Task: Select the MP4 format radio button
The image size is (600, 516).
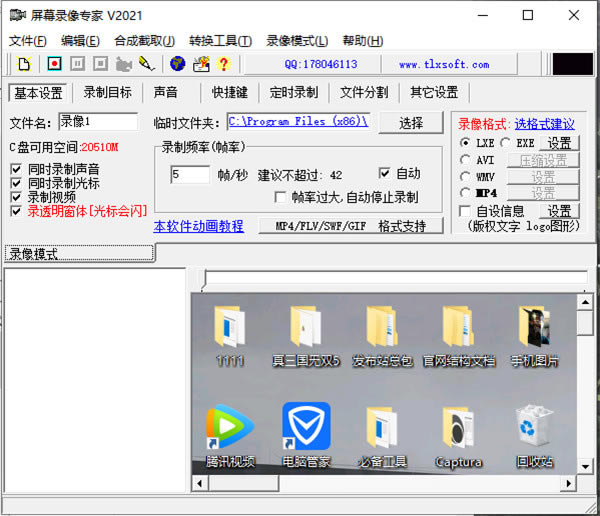Action: pos(465,193)
